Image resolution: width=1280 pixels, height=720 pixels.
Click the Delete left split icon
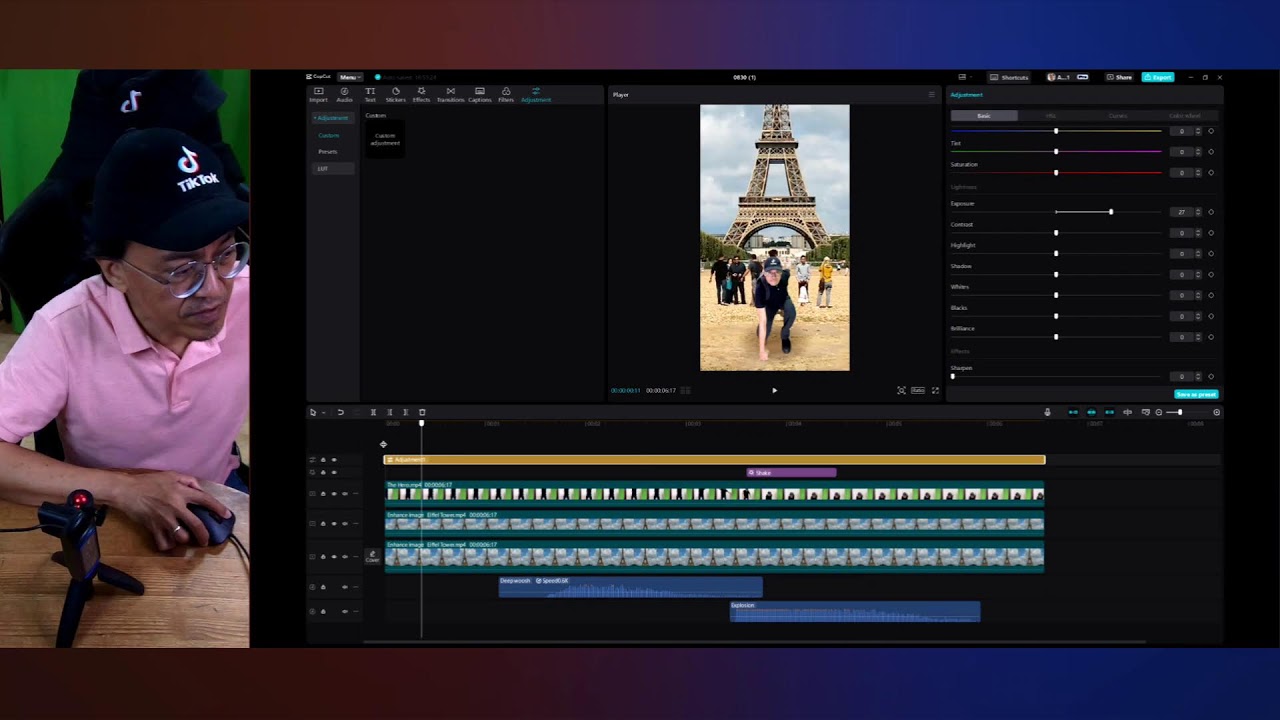click(390, 412)
